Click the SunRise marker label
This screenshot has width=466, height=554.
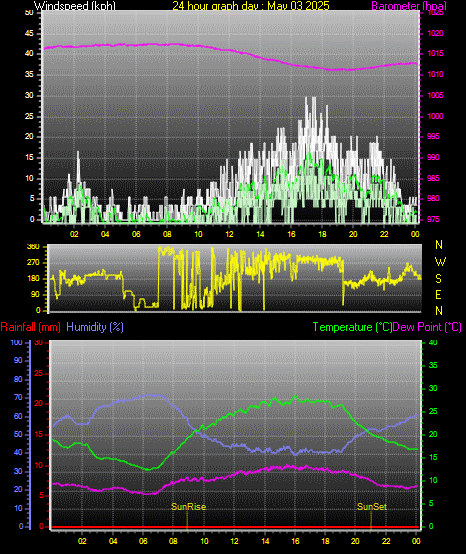click(x=189, y=507)
